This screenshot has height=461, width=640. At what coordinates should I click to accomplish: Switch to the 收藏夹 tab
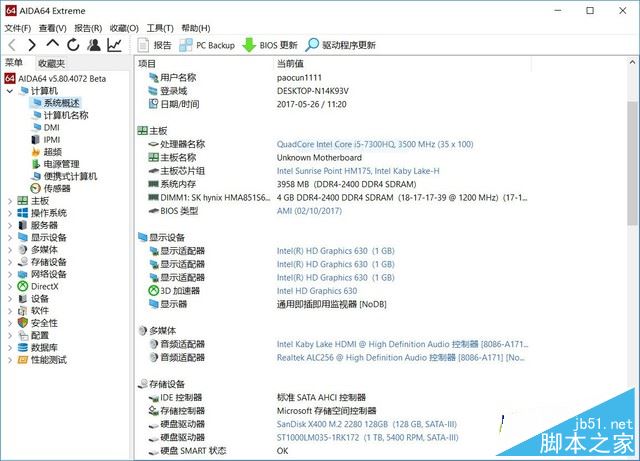tap(51, 63)
